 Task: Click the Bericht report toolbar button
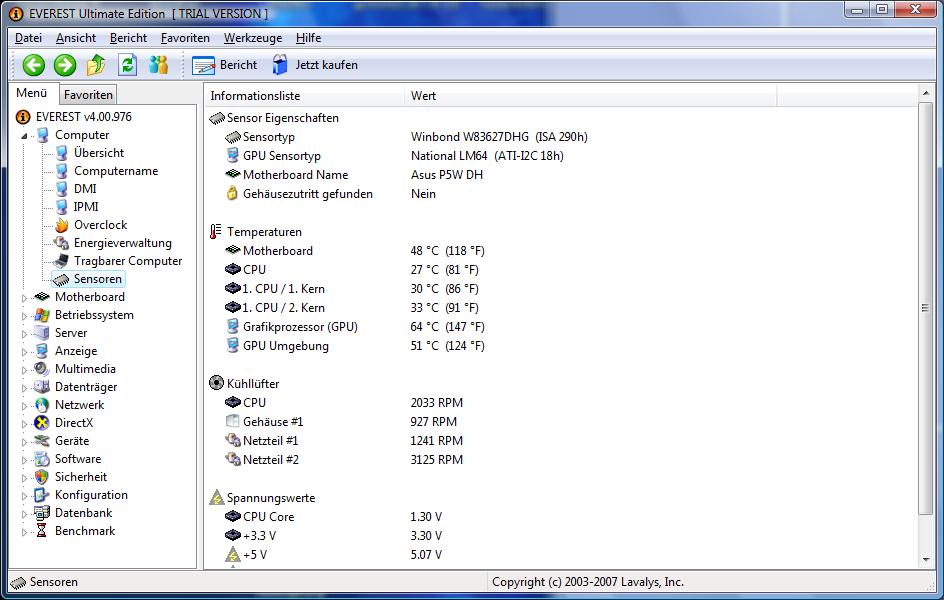(224, 65)
